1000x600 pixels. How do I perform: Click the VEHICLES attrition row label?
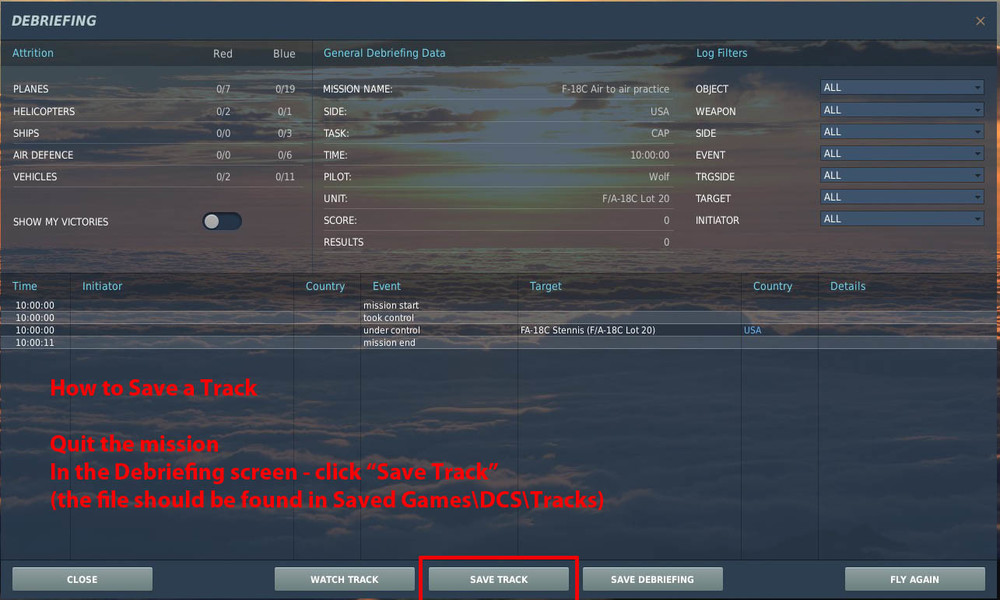[35, 177]
